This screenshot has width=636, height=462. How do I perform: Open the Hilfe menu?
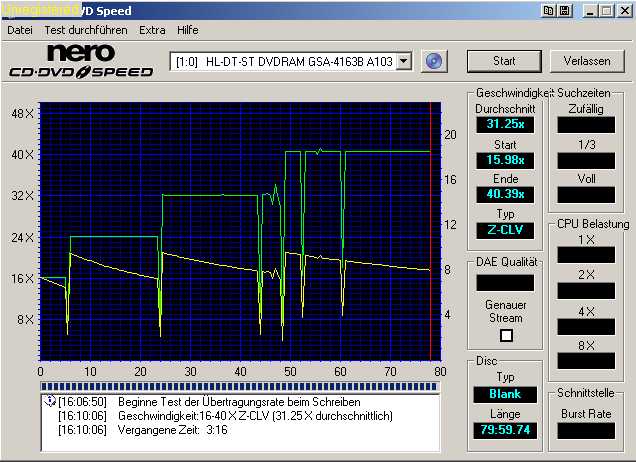pyautogui.click(x=188, y=30)
